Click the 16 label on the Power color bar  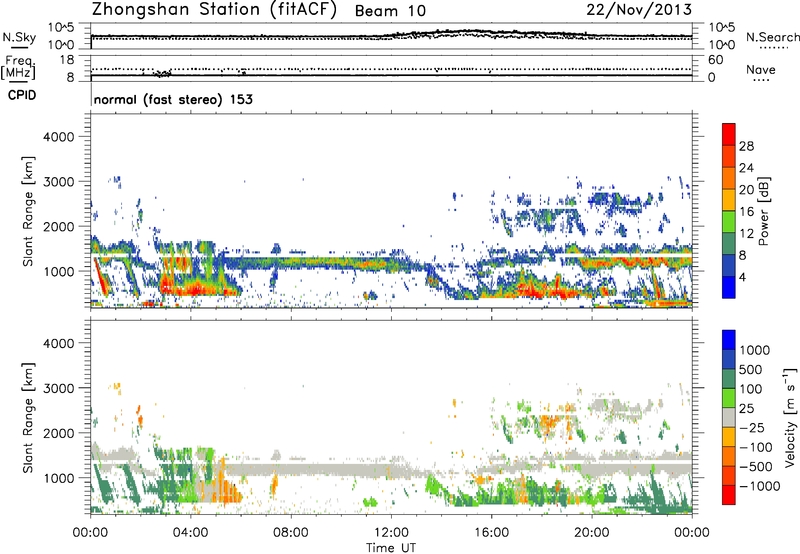click(x=746, y=212)
